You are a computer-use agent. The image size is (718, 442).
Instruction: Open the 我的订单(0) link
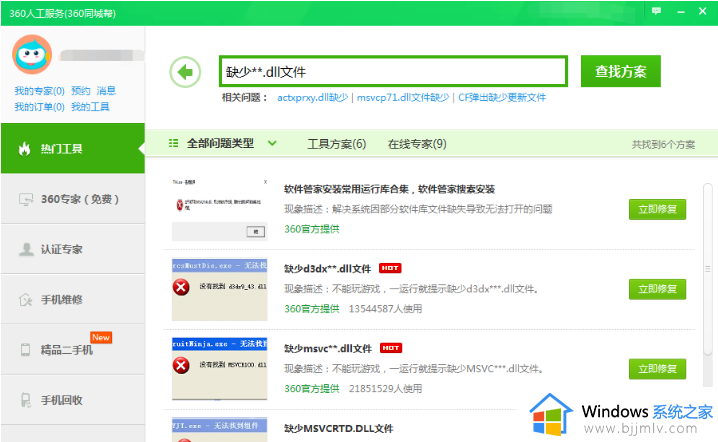tap(39, 107)
